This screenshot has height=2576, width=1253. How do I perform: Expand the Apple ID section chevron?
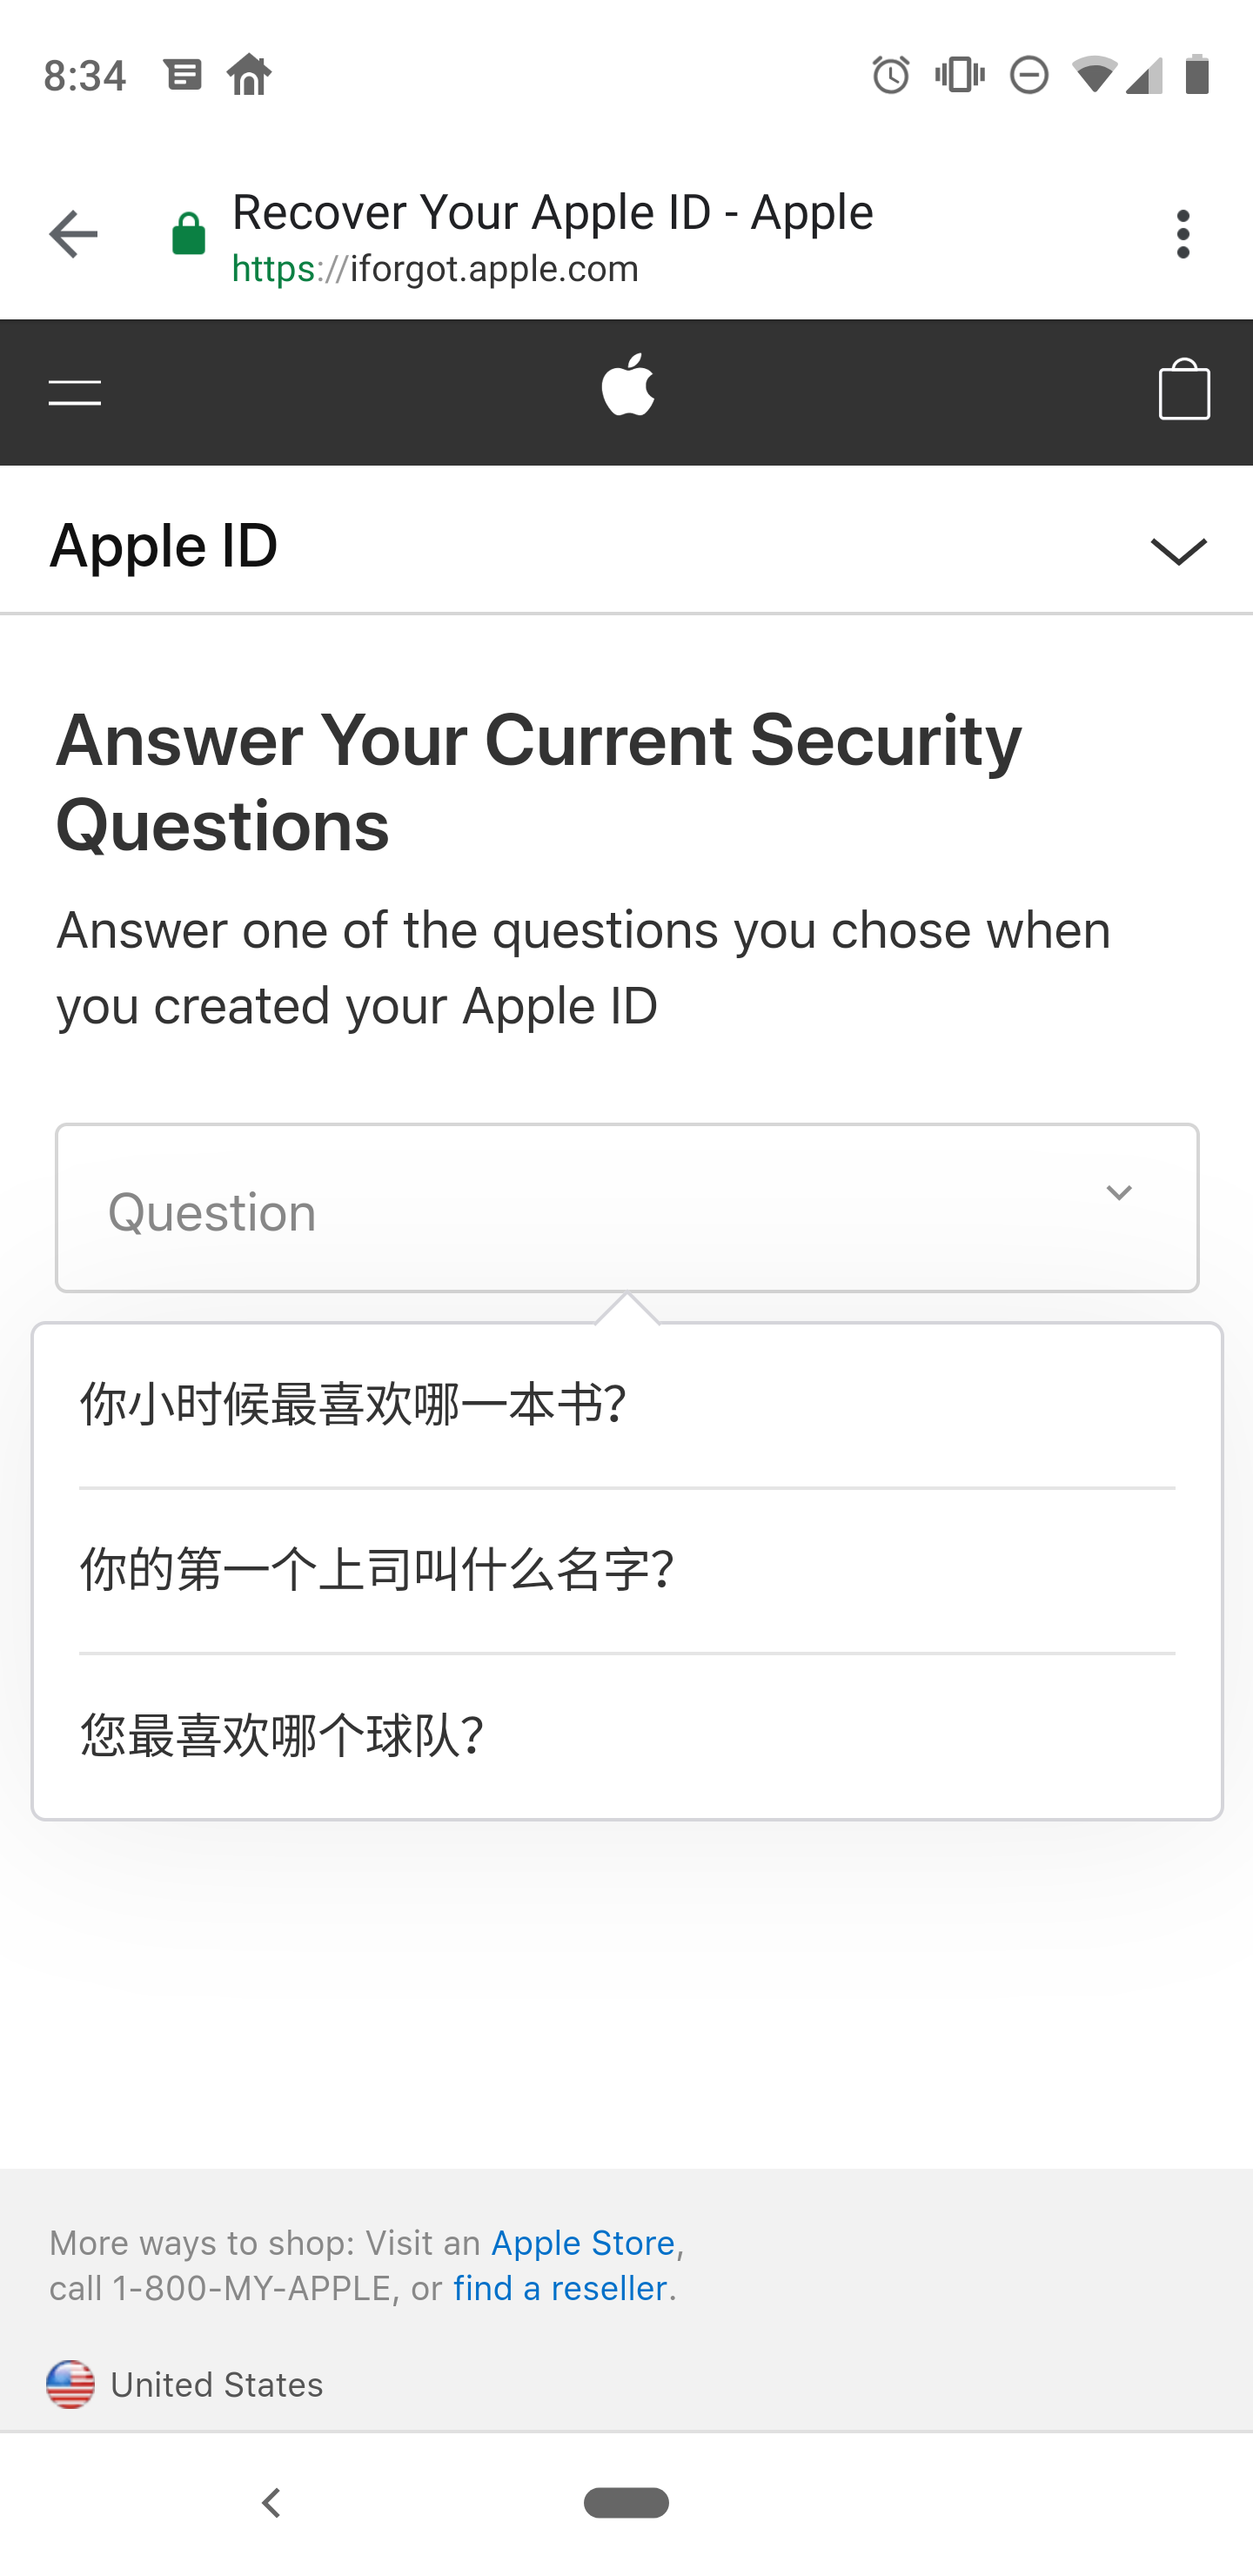[x=1179, y=550]
